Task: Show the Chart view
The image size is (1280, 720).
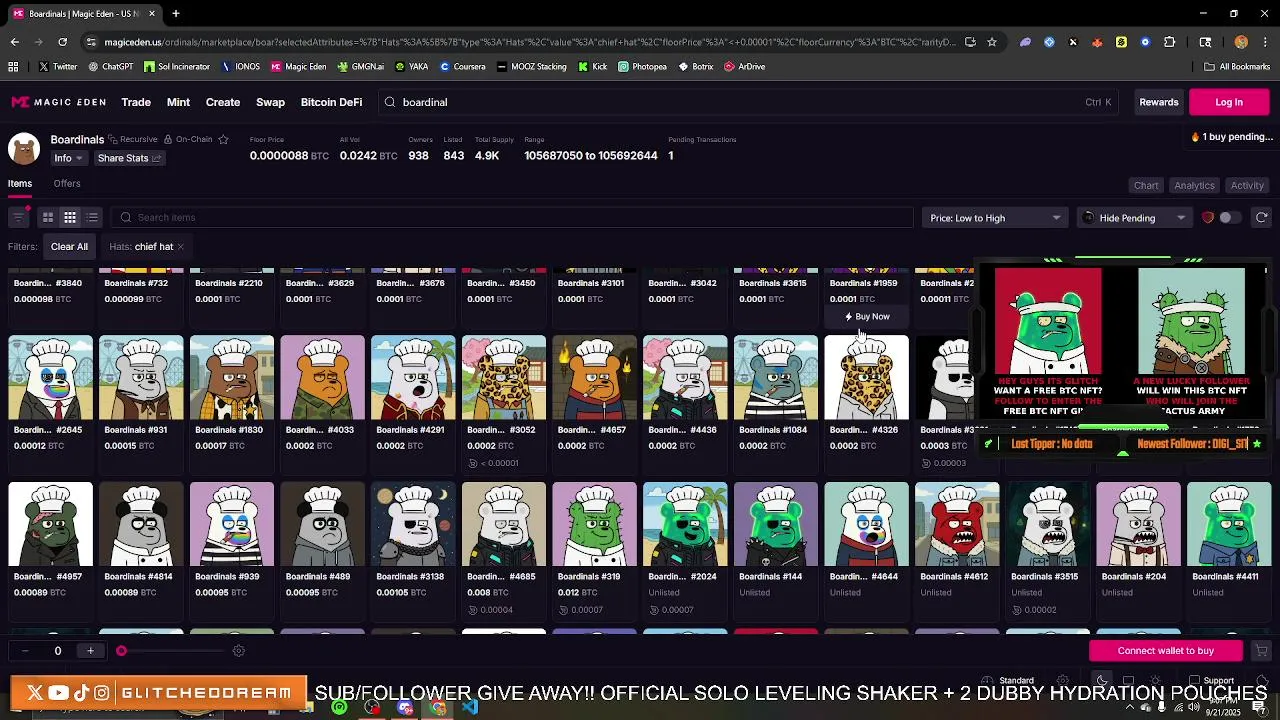Action: 1146,185
